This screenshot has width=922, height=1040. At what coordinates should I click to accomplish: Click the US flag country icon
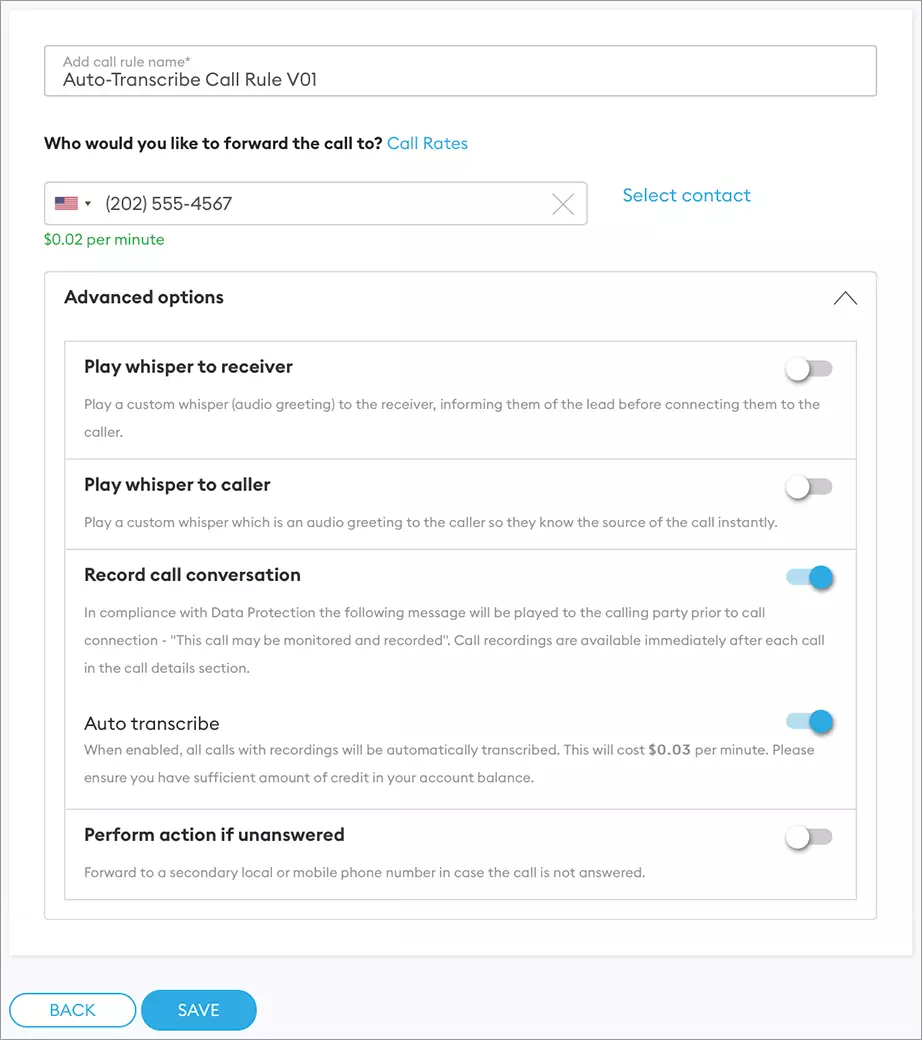pos(66,204)
